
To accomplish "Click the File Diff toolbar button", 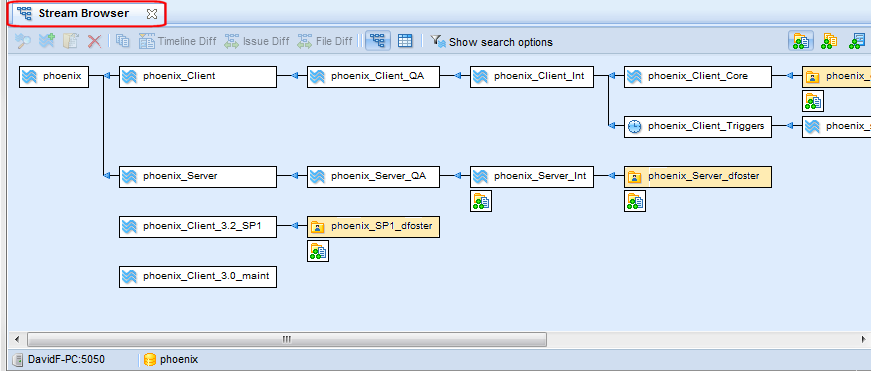I will pos(325,41).
